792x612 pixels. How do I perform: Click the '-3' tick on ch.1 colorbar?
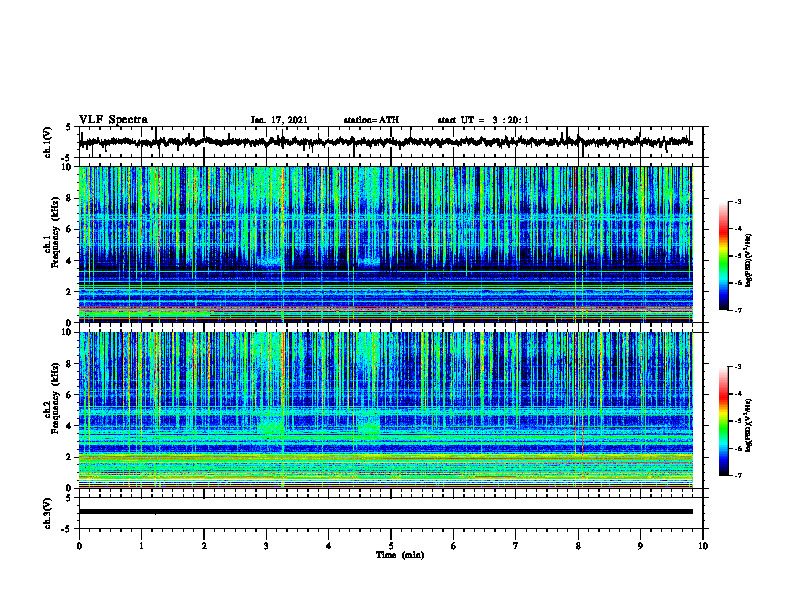[x=738, y=202]
